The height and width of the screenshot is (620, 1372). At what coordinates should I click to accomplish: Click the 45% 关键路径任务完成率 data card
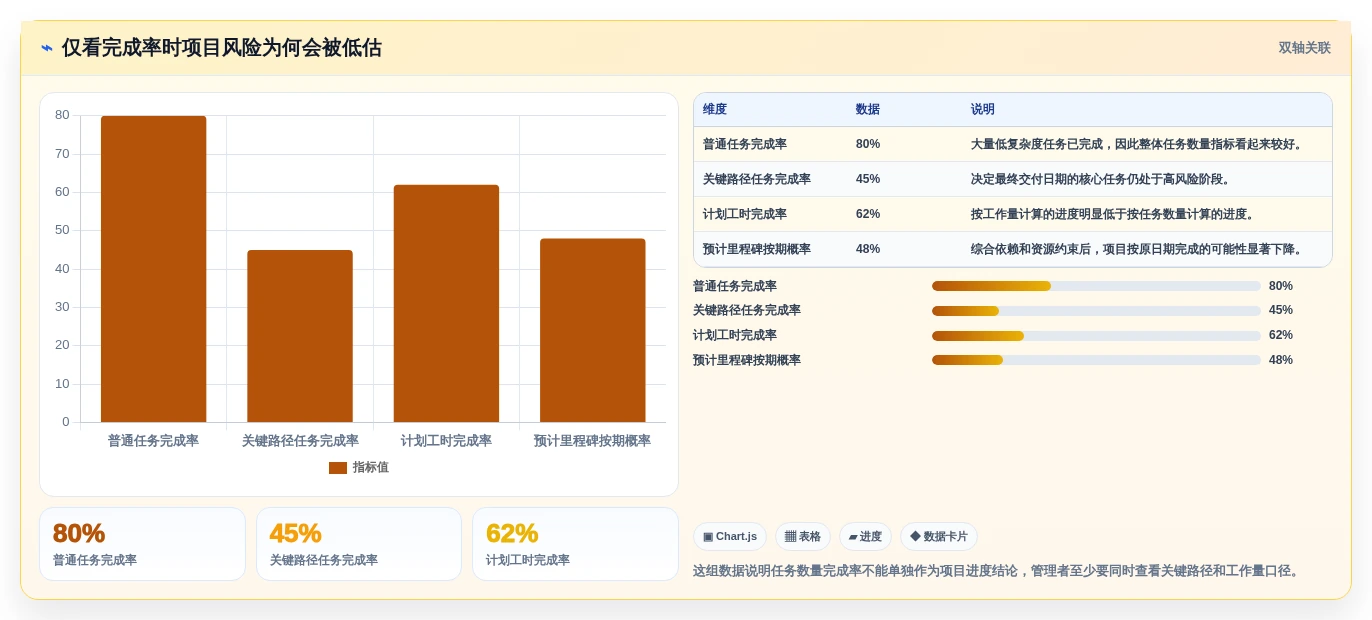(x=359, y=544)
